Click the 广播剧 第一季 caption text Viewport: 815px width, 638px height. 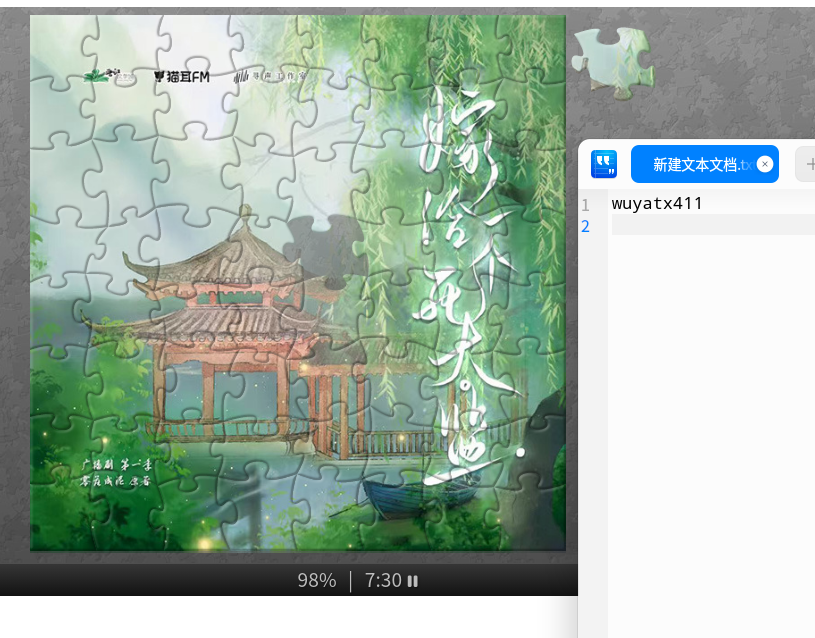(x=120, y=465)
